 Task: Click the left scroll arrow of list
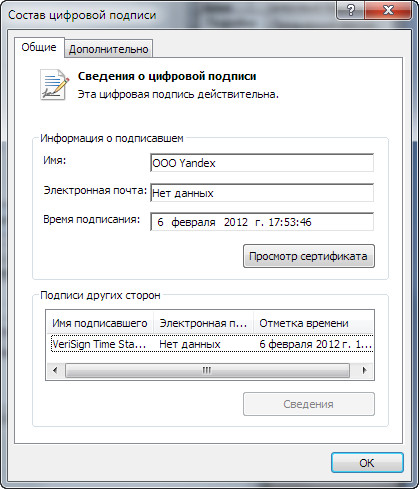[x=55, y=370]
